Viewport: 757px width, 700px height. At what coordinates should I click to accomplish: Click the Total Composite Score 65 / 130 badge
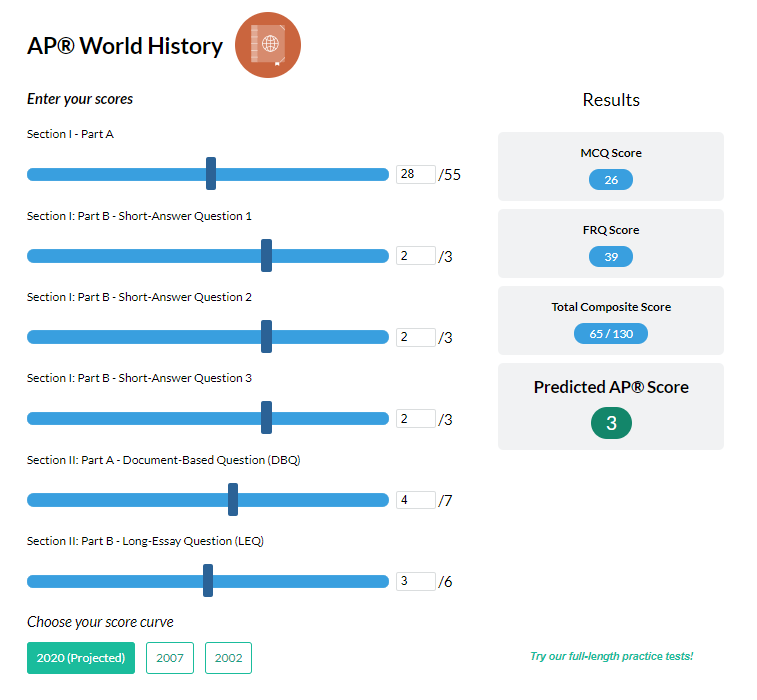point(611,333)
